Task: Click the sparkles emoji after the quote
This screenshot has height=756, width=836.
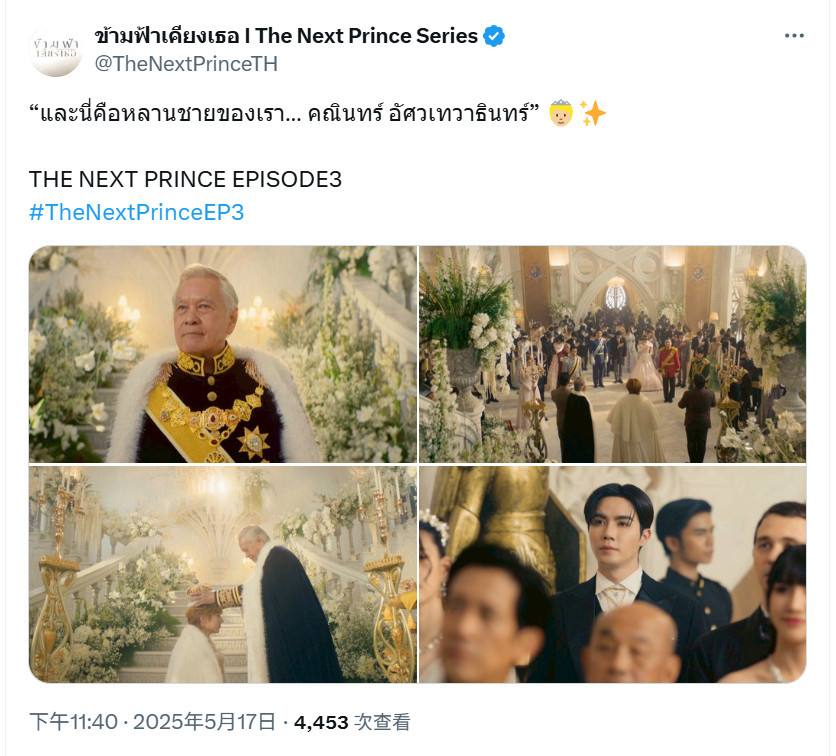Action: tap(592, 113)
